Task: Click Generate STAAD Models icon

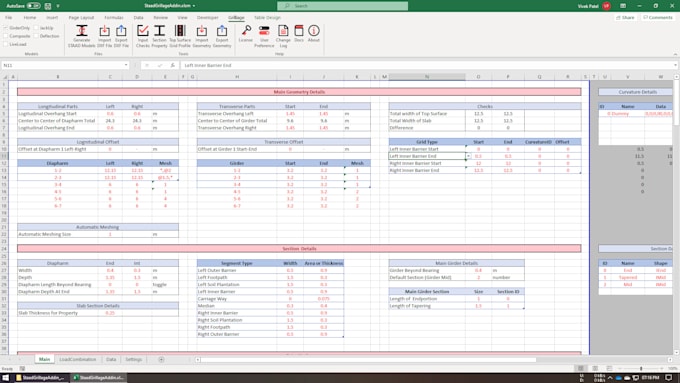Action: pyautogui.click(x=82, y=31)
